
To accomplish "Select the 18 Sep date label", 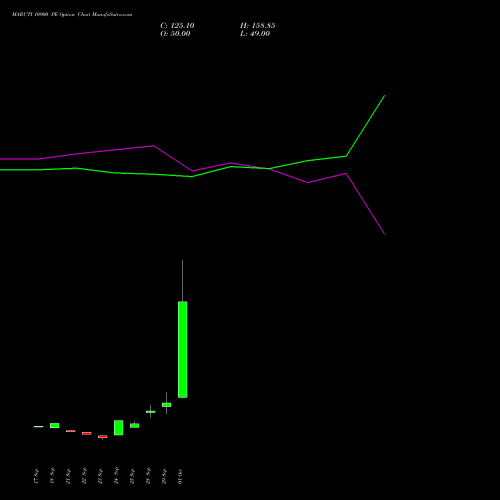I will click(x=52, y=476).
